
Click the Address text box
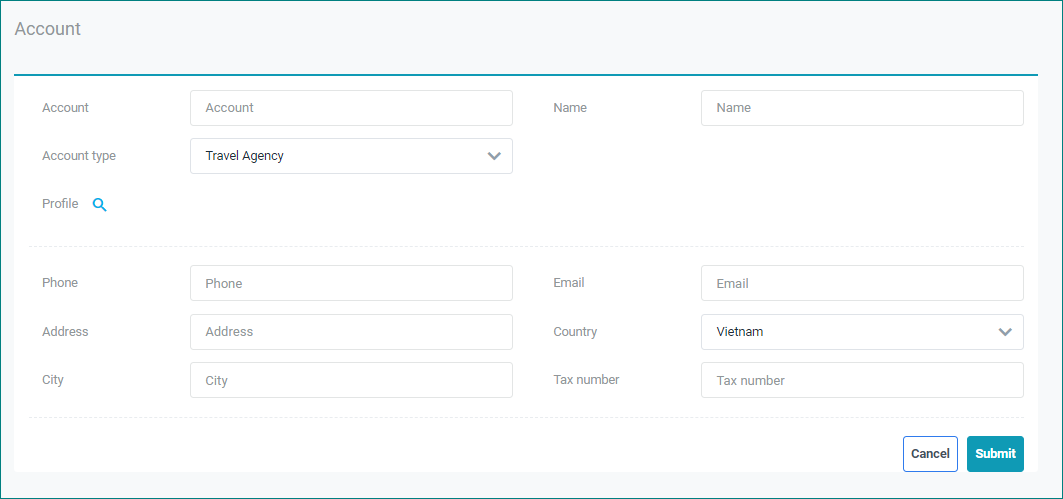click(351, 332)
